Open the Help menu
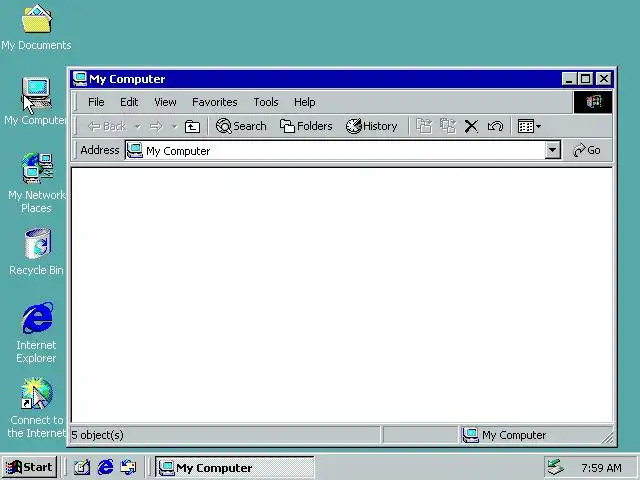 pyautogui.click(x=304, y=102)
